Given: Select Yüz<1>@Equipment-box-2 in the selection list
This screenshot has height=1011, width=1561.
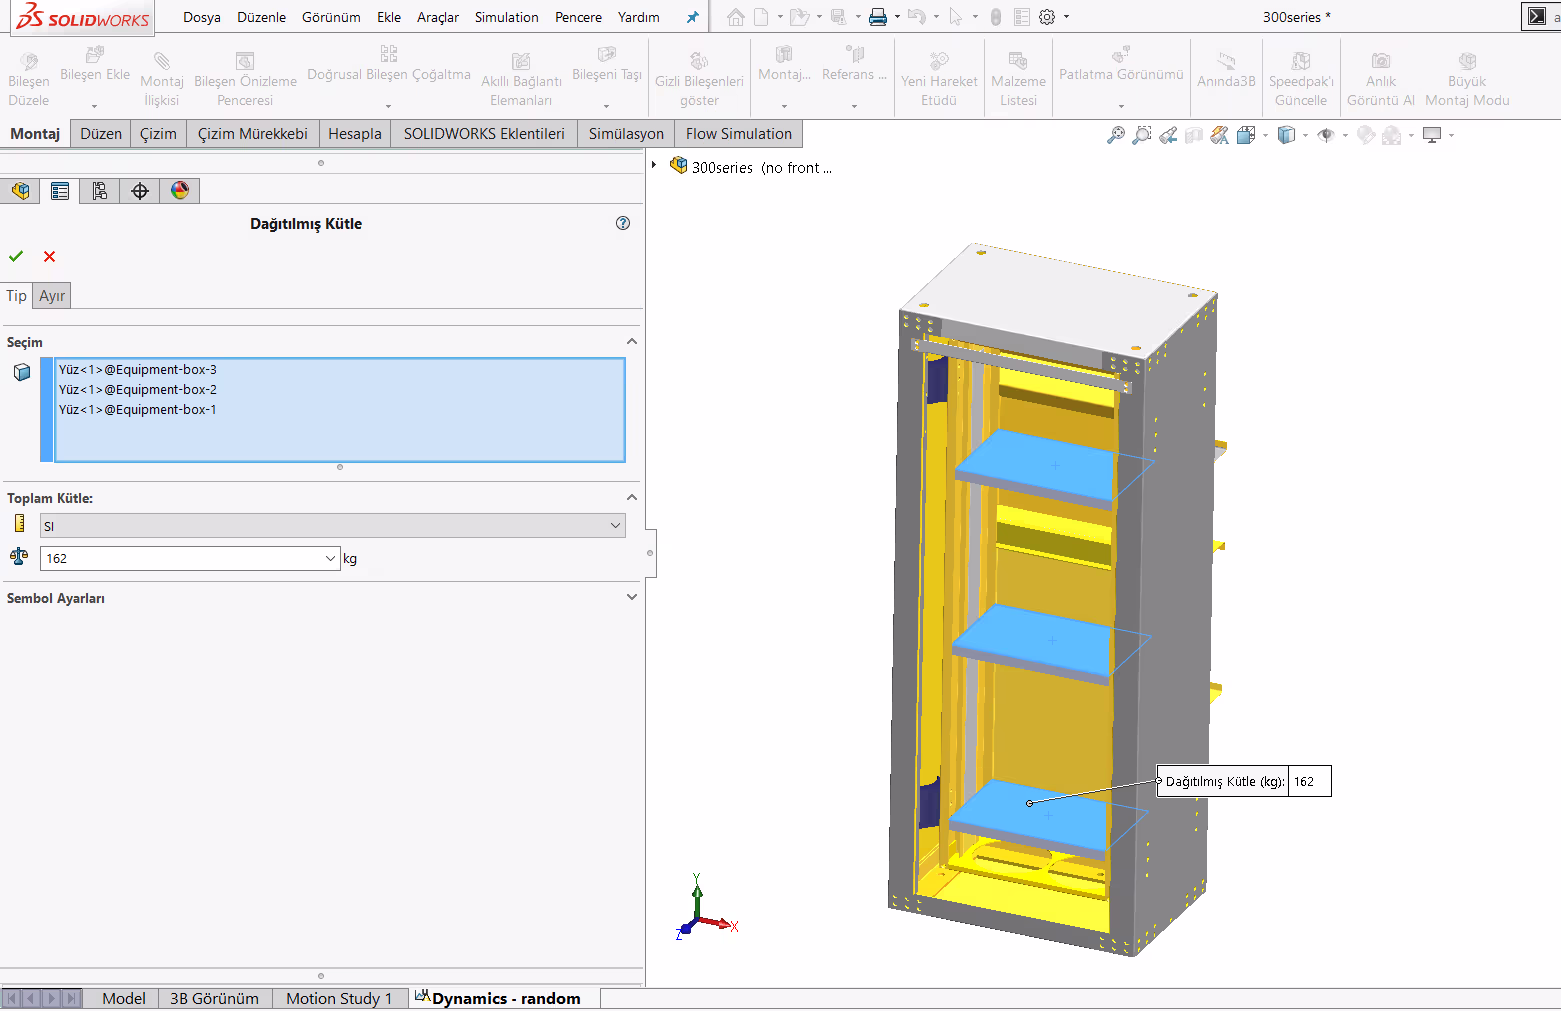Looking at the screenshot, I should tap(138, 390).
